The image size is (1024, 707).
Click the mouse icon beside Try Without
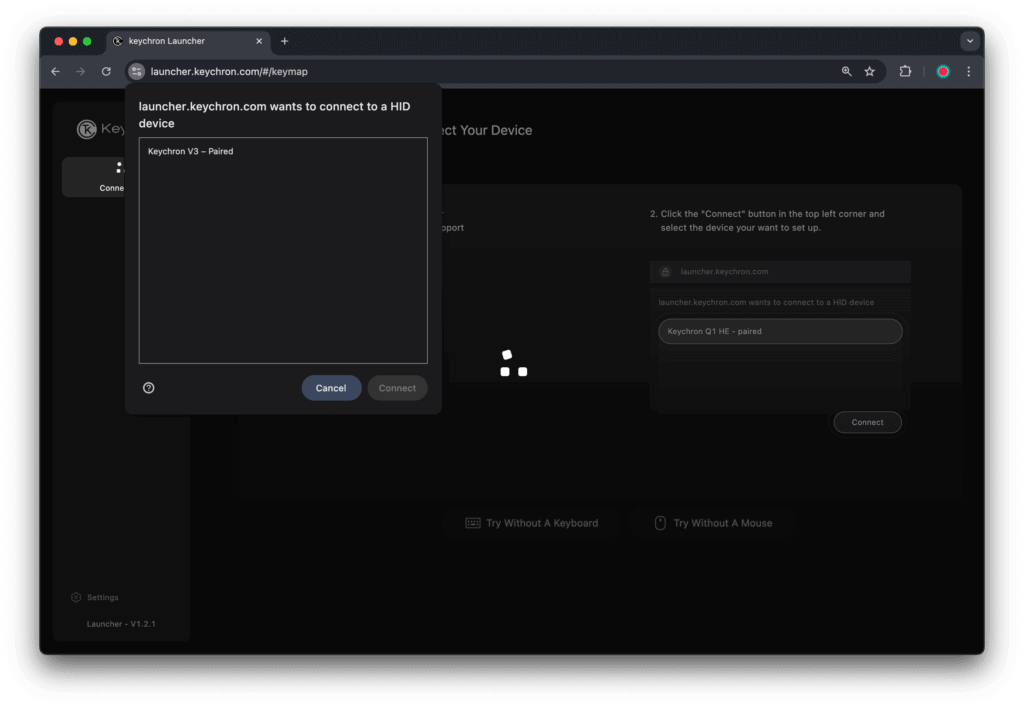tap(660, 523)
